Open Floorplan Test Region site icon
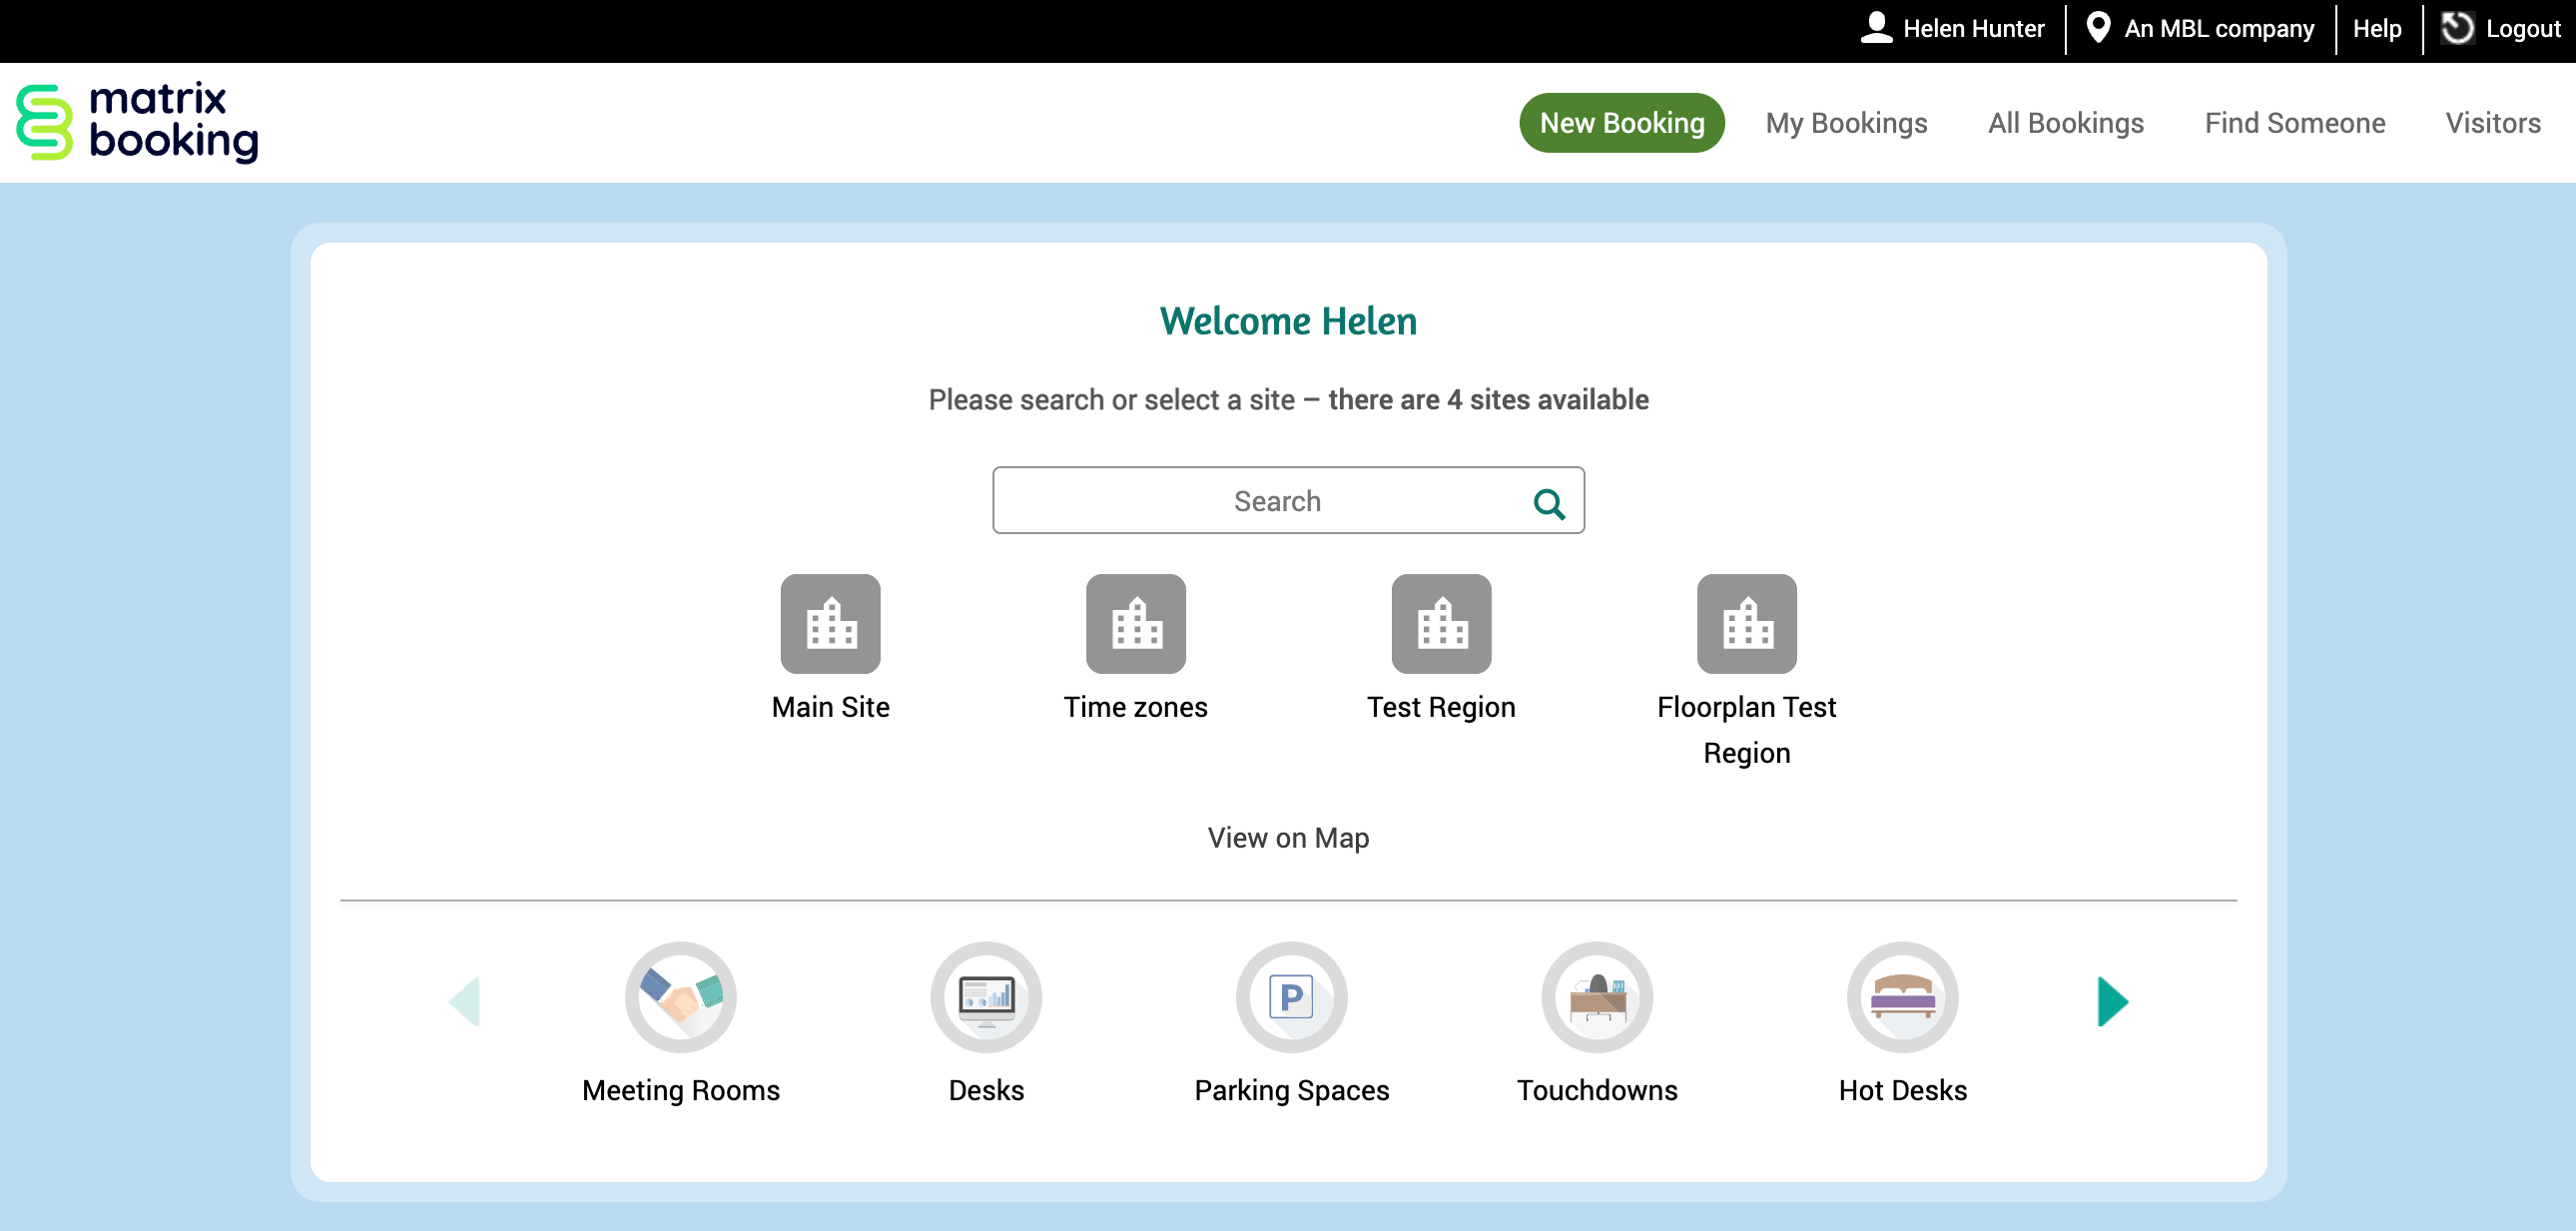 point(1746,623)
